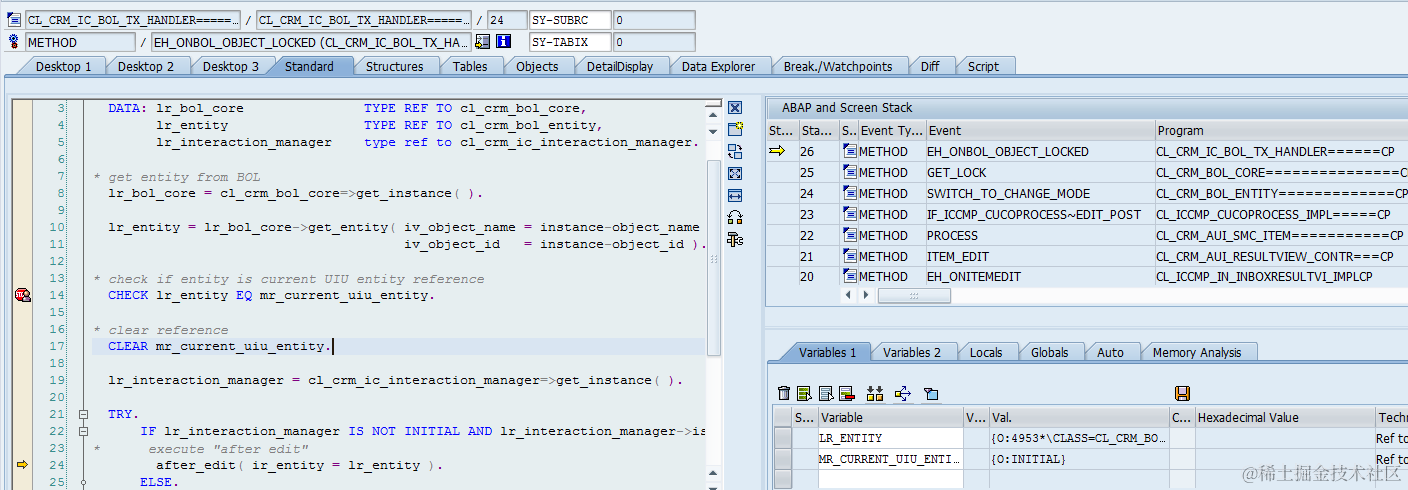Click the third list icon in the Variables toolbar
This screenshot has width=1408, height=490.
coord(826,394)
